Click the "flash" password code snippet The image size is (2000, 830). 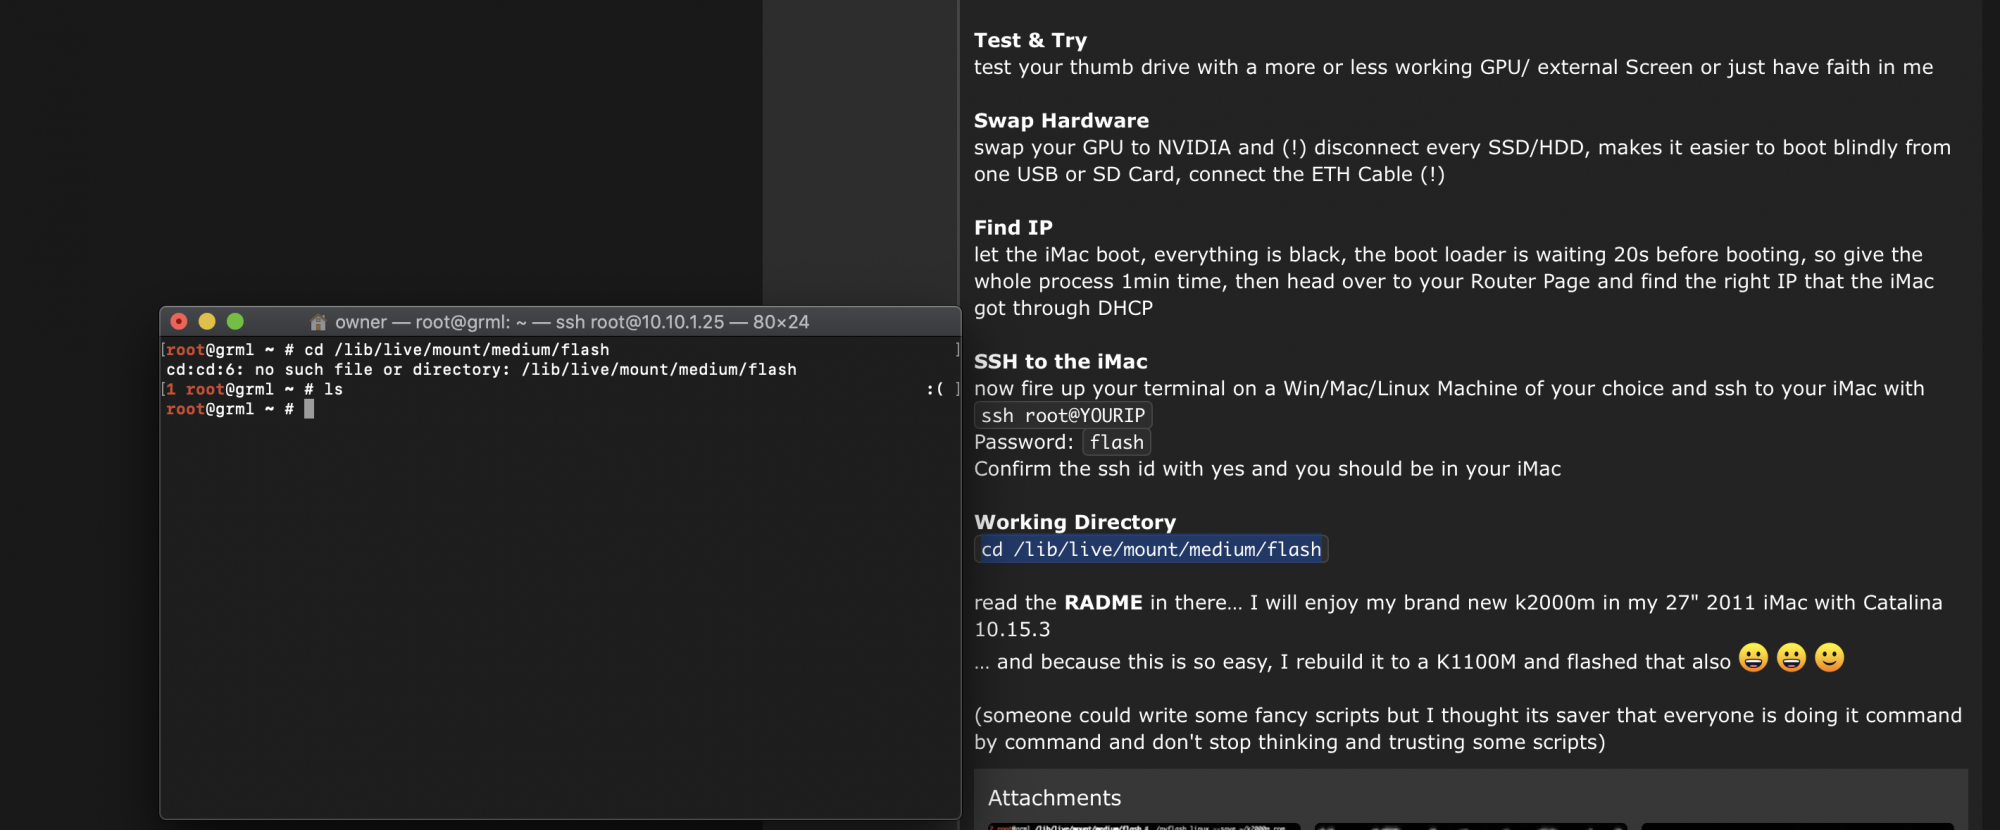[x=1116, y=442]
